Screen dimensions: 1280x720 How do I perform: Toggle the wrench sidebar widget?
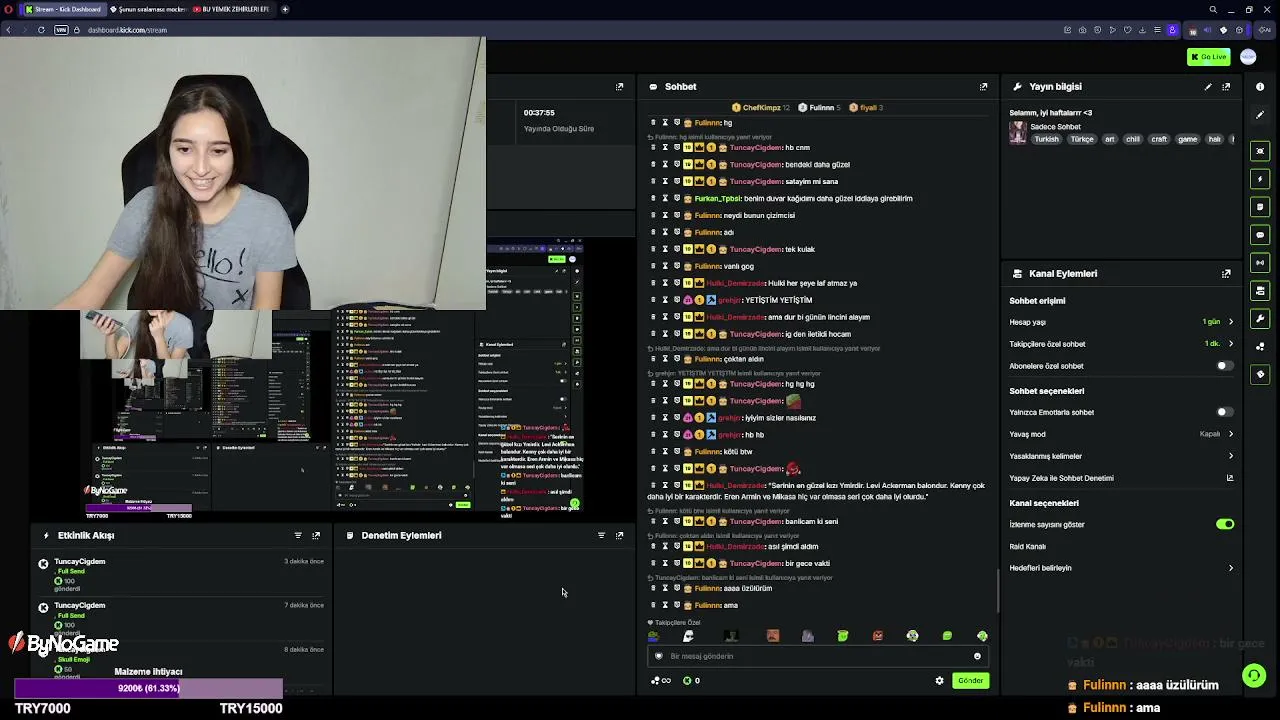pyautogui.click(x=1260, y=319)
